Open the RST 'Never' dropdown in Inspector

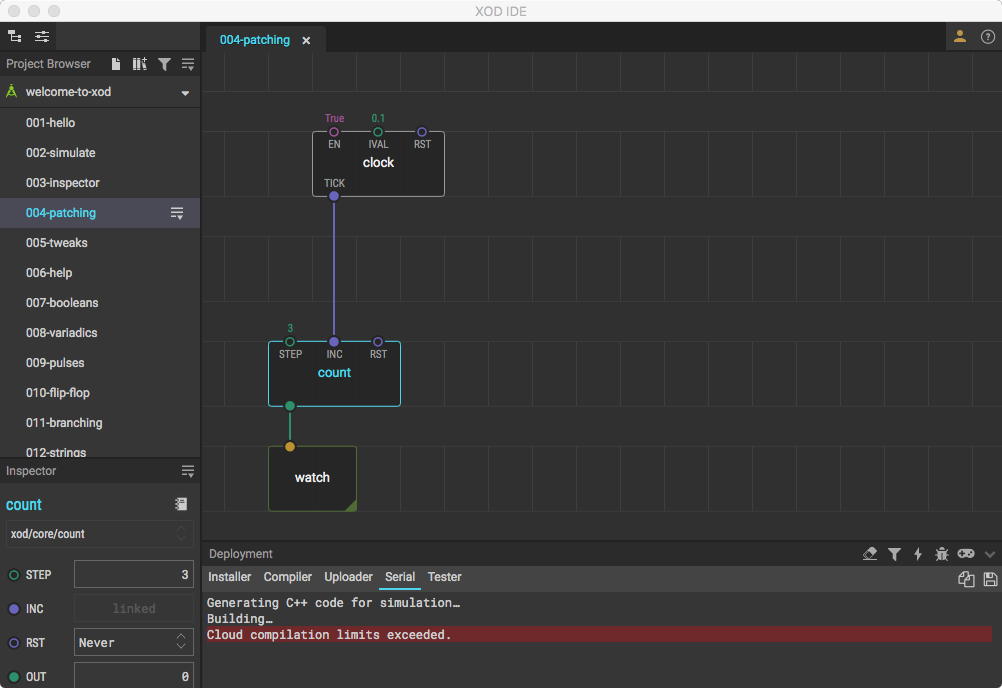[x=134, y=642]
